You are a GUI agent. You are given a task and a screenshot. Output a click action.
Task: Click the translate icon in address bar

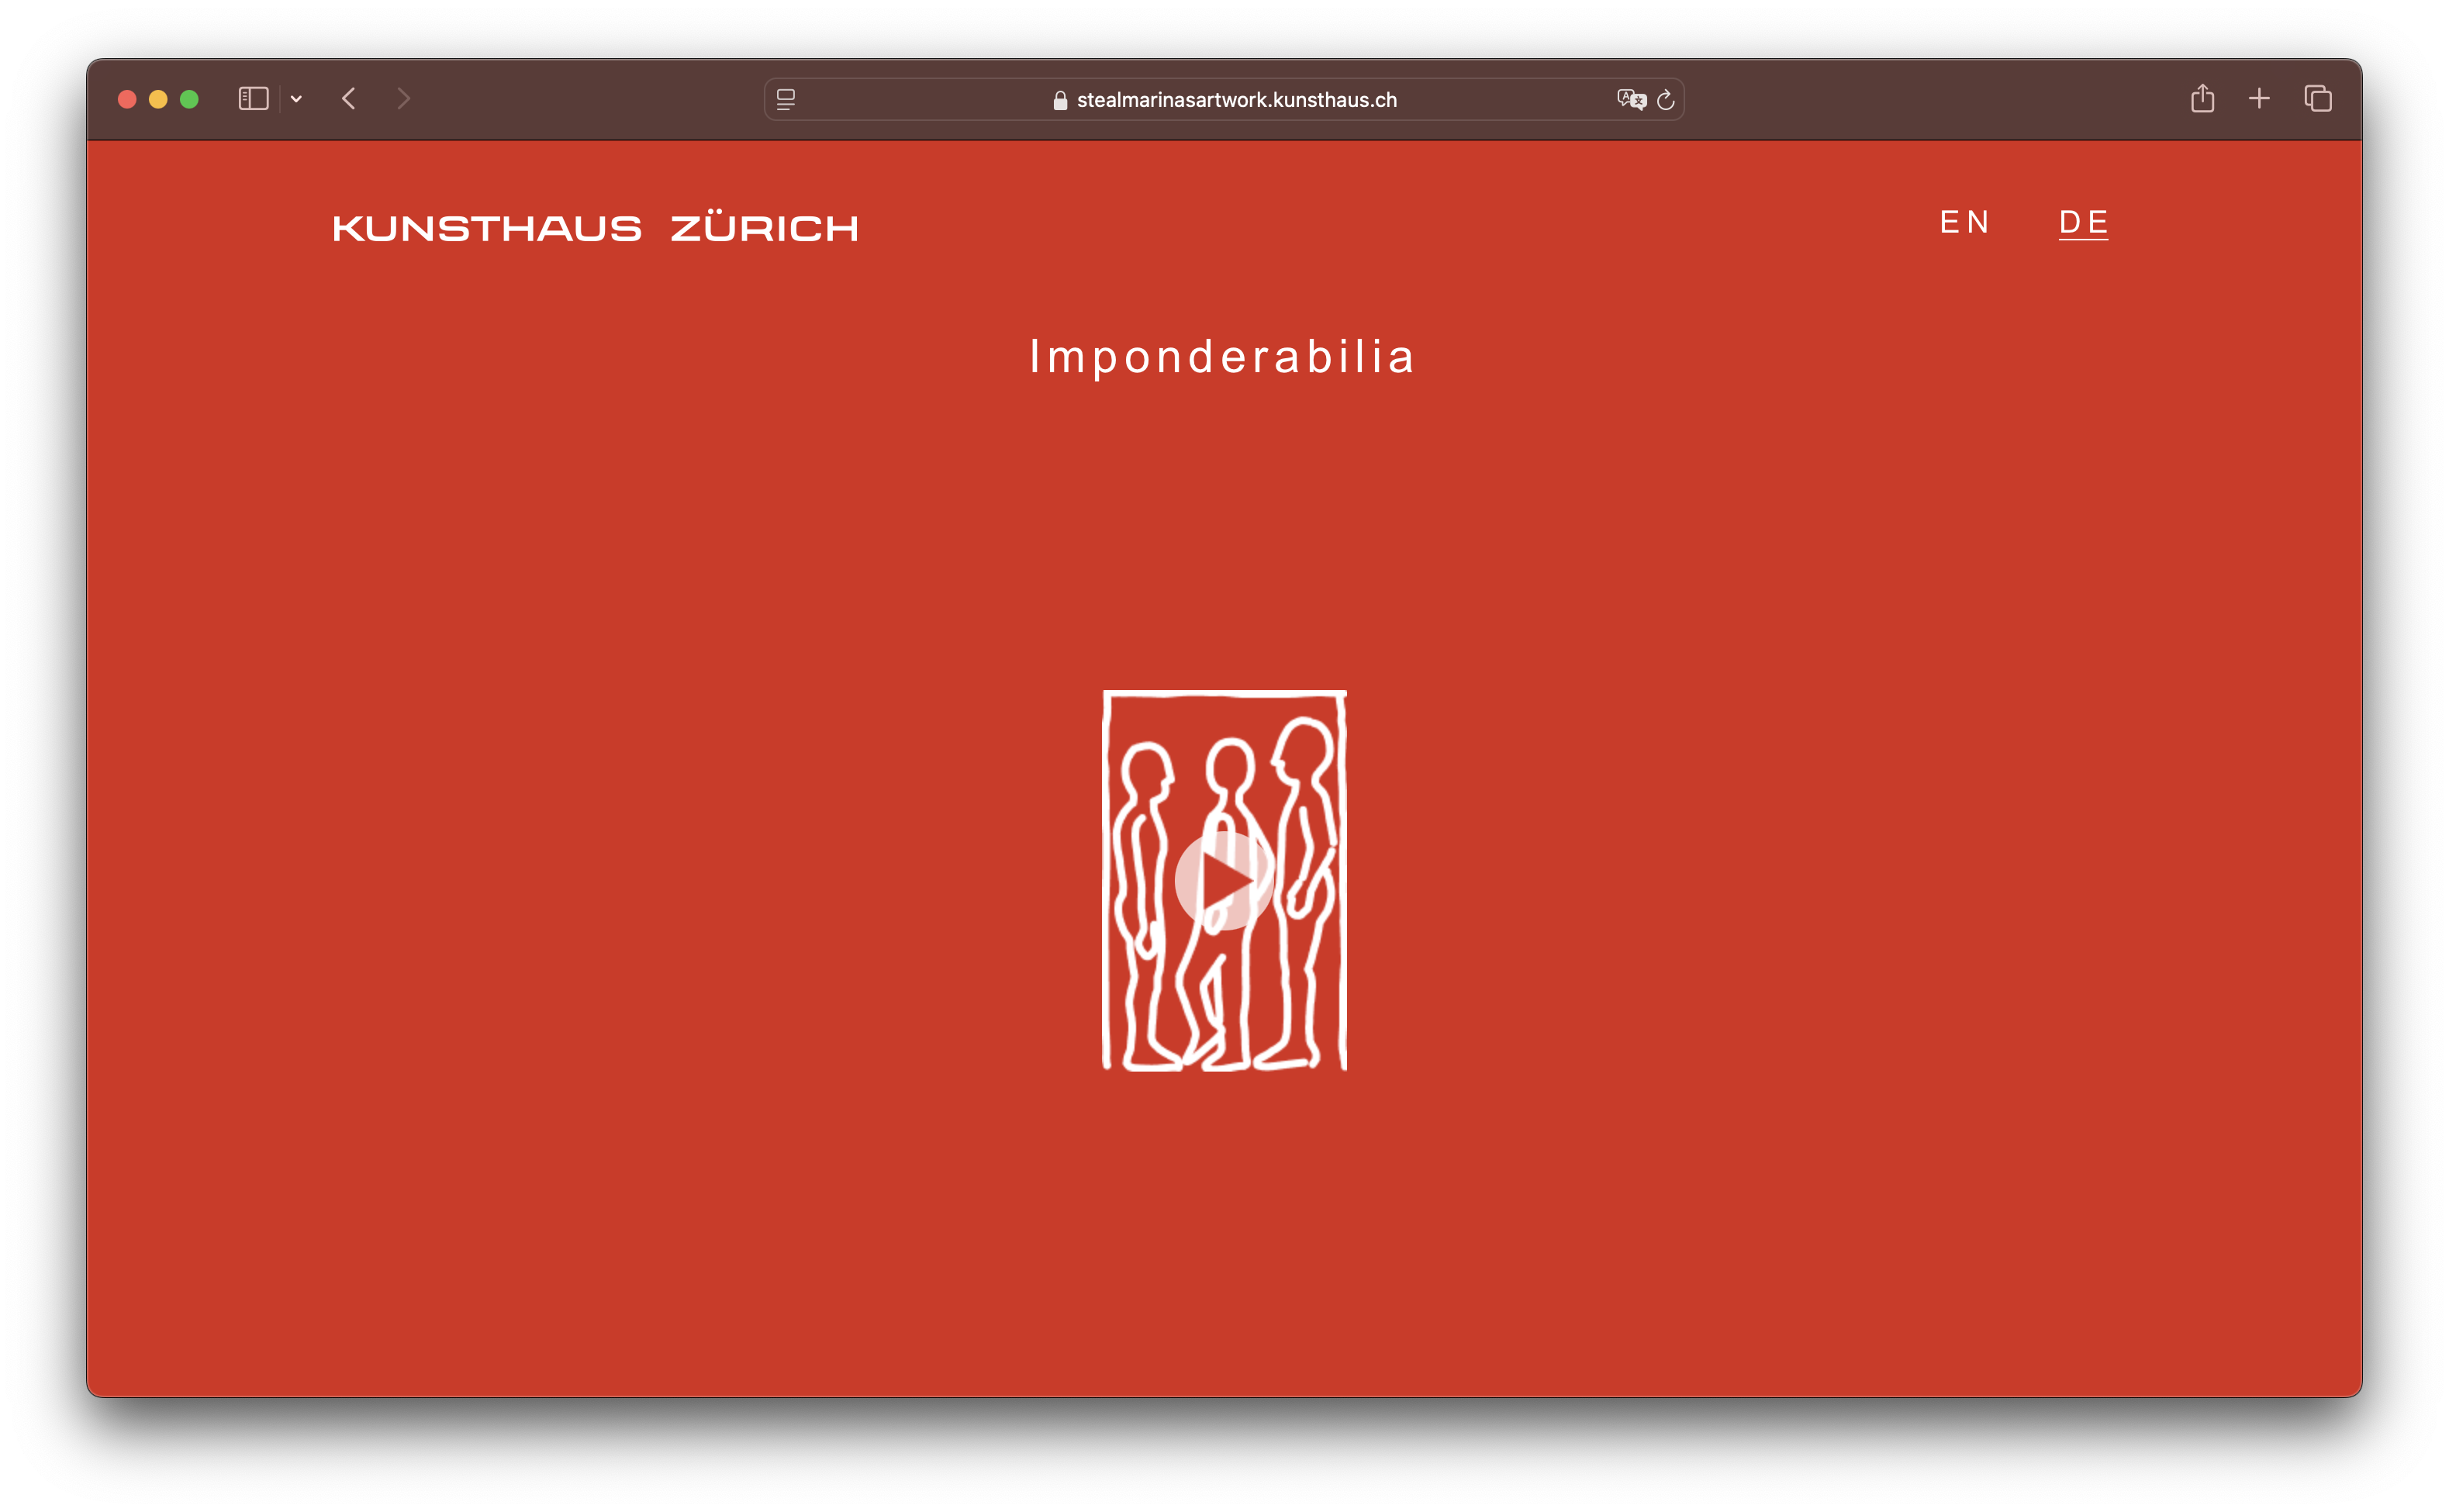pos(1630,99)
